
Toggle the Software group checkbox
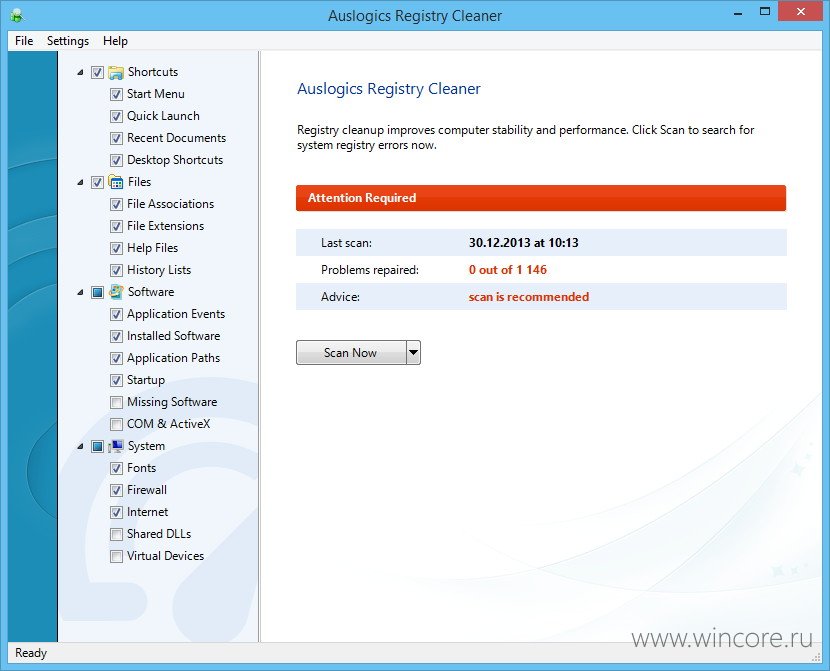(x=97, y=293)
